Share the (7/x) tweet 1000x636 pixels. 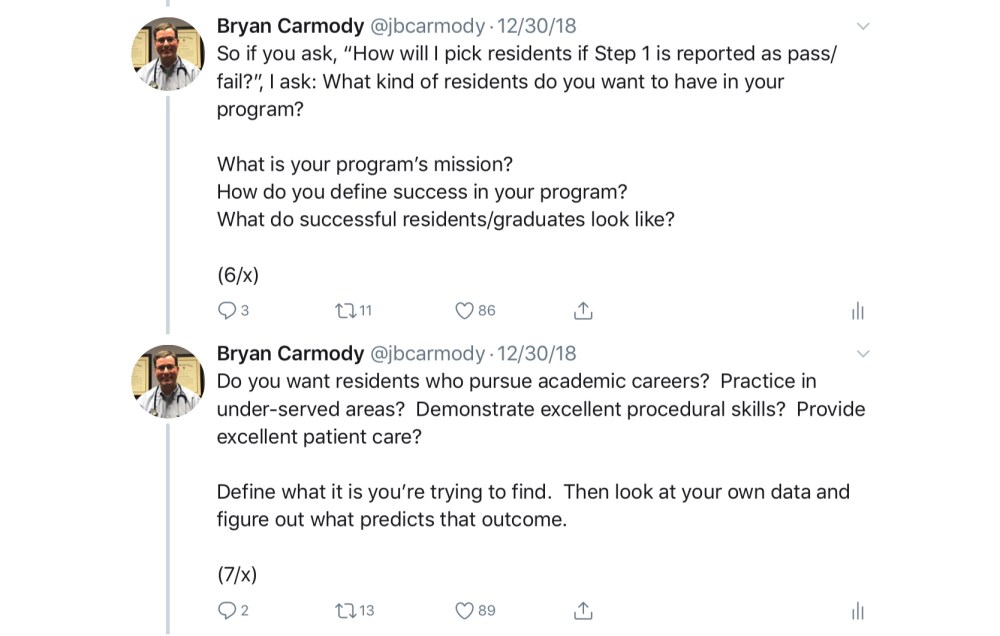pyautogui.click(x=583, y=610)
